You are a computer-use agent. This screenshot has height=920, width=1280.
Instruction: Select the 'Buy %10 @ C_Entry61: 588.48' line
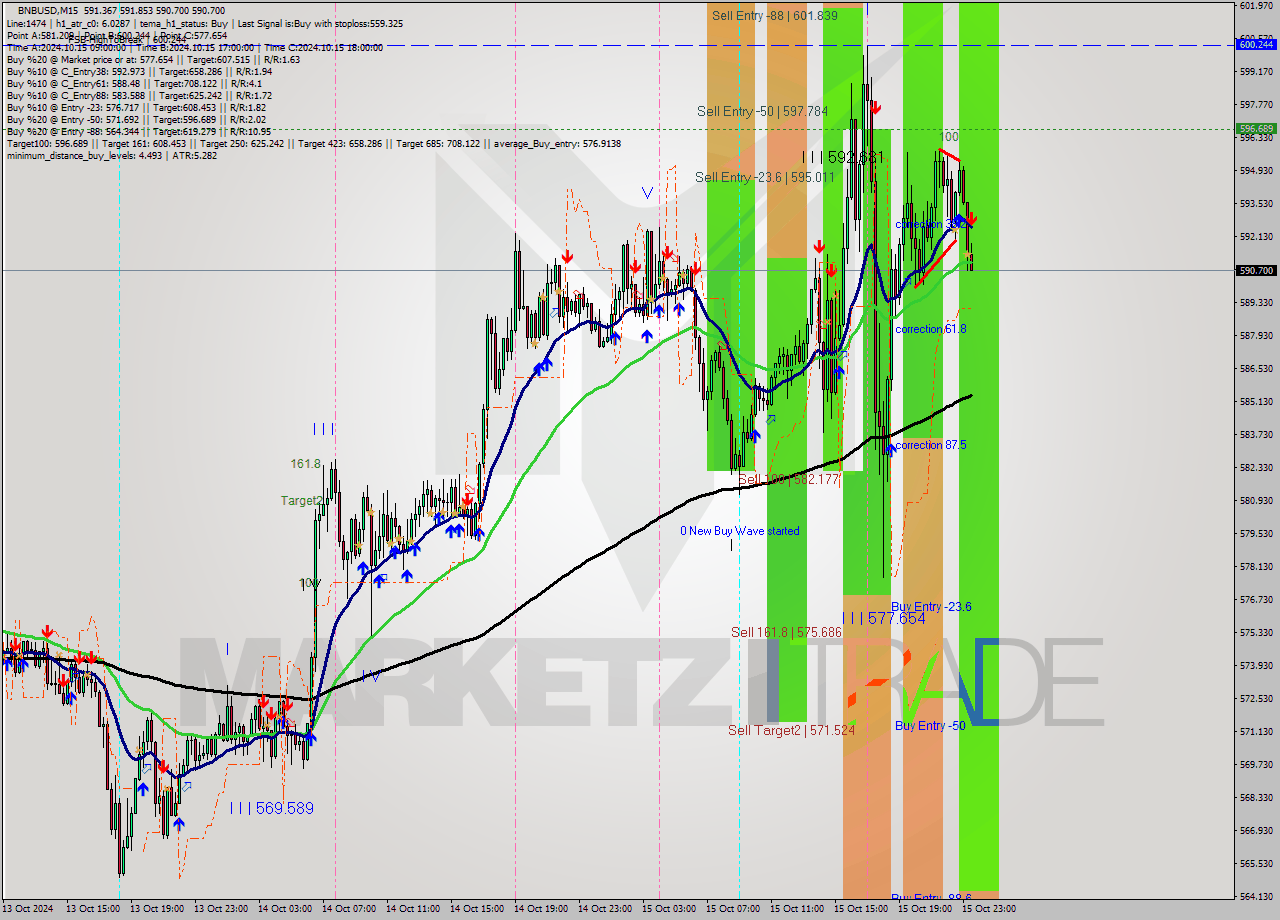click(134, 83)
